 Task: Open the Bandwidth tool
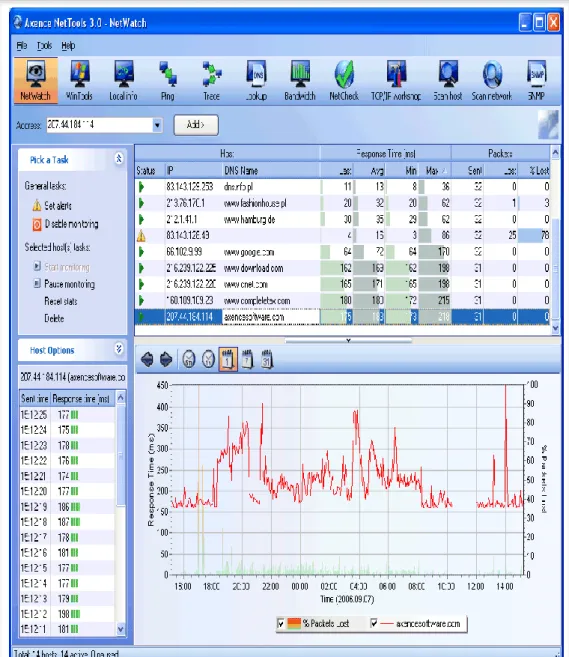pos(300,81)
